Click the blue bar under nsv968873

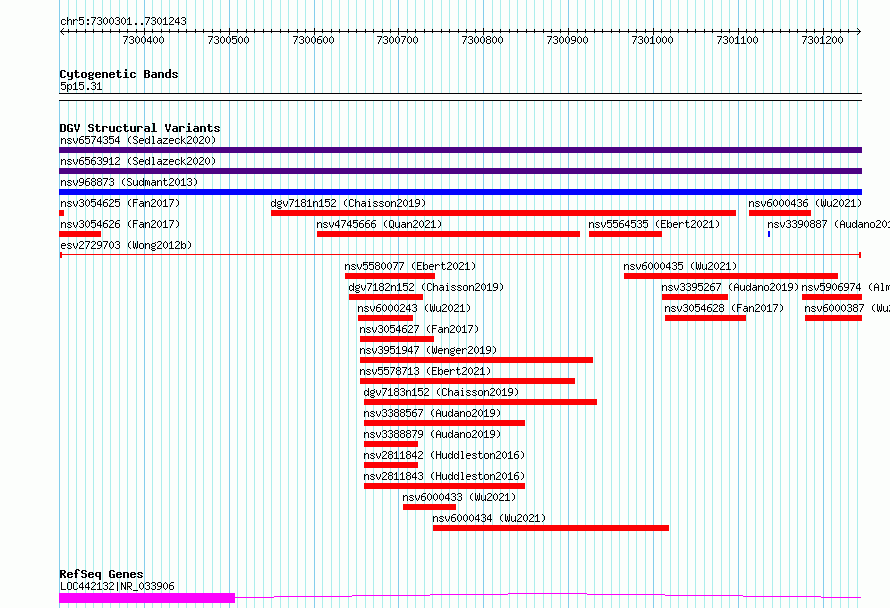coord(460,192)
